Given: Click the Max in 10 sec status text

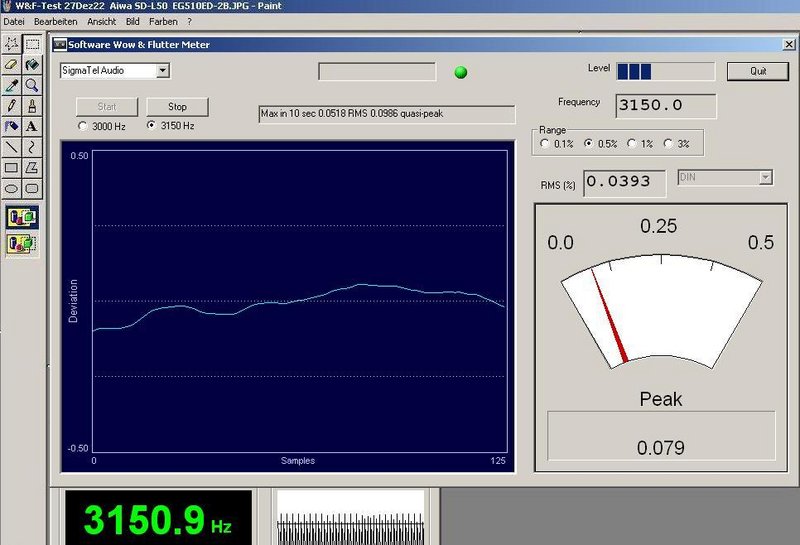Looking at the screenshot, I should click(x=352, y=114).
